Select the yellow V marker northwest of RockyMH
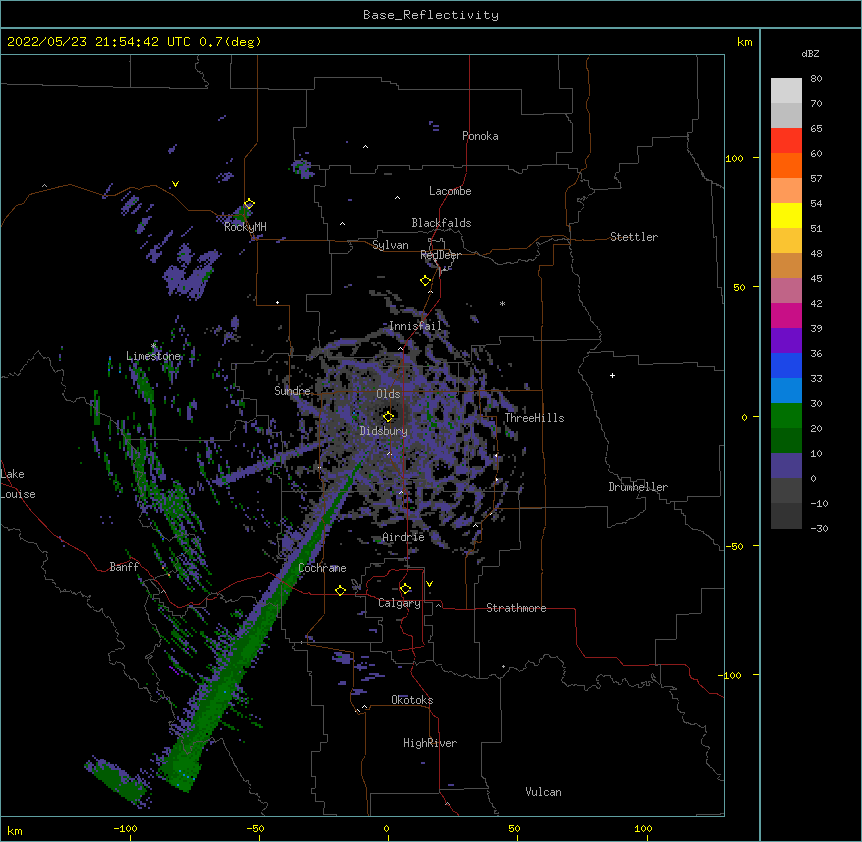862x842 pixels. click(x=175, y=184)
